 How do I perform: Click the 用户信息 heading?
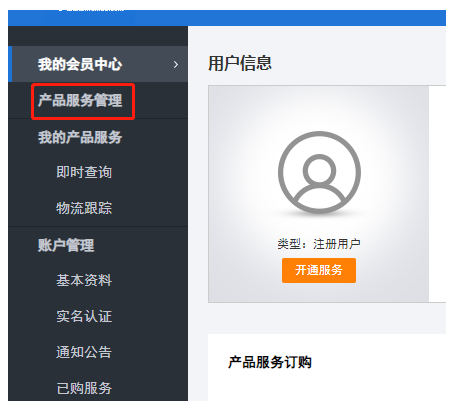(x=240, y=63)
